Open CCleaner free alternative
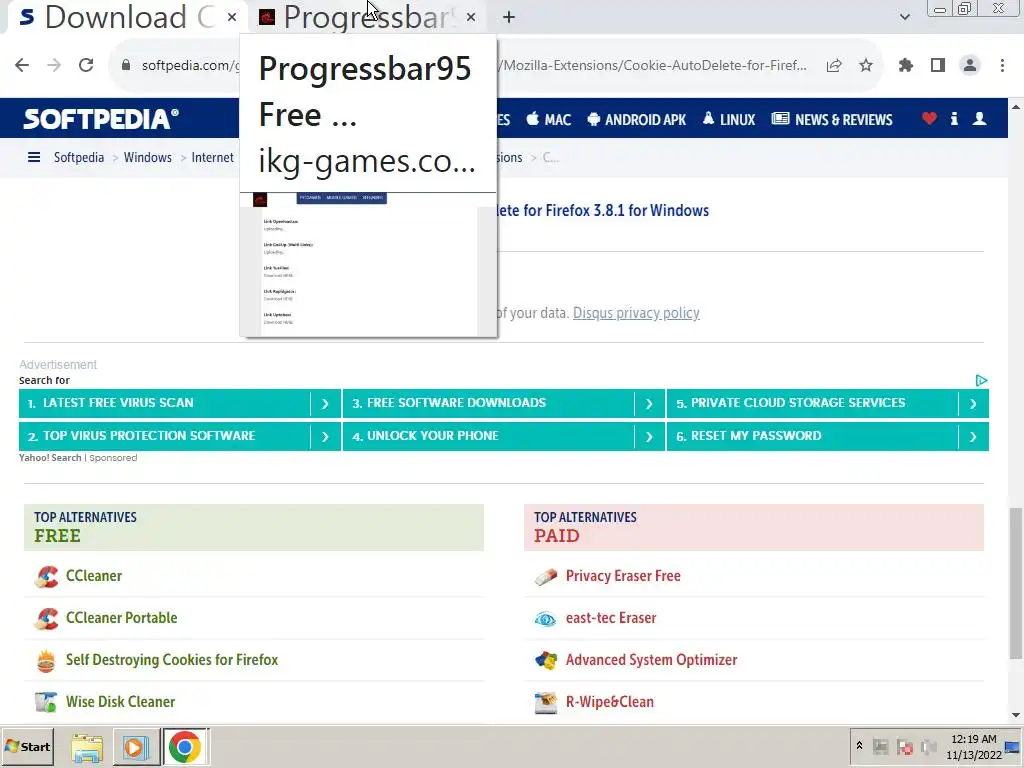 pyautogui.click(x=94, y=576)
